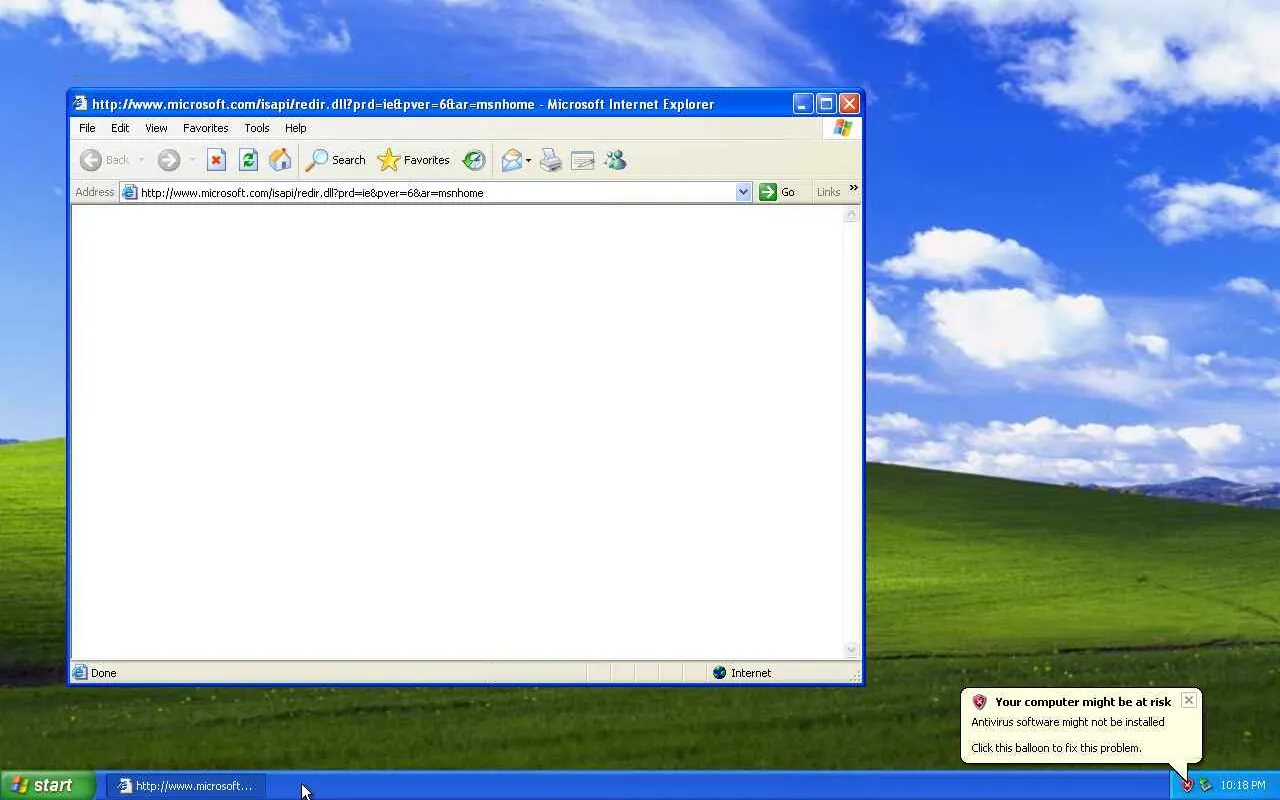
Task: Click the Edit icon beside Print
Action: click(583, 160)
